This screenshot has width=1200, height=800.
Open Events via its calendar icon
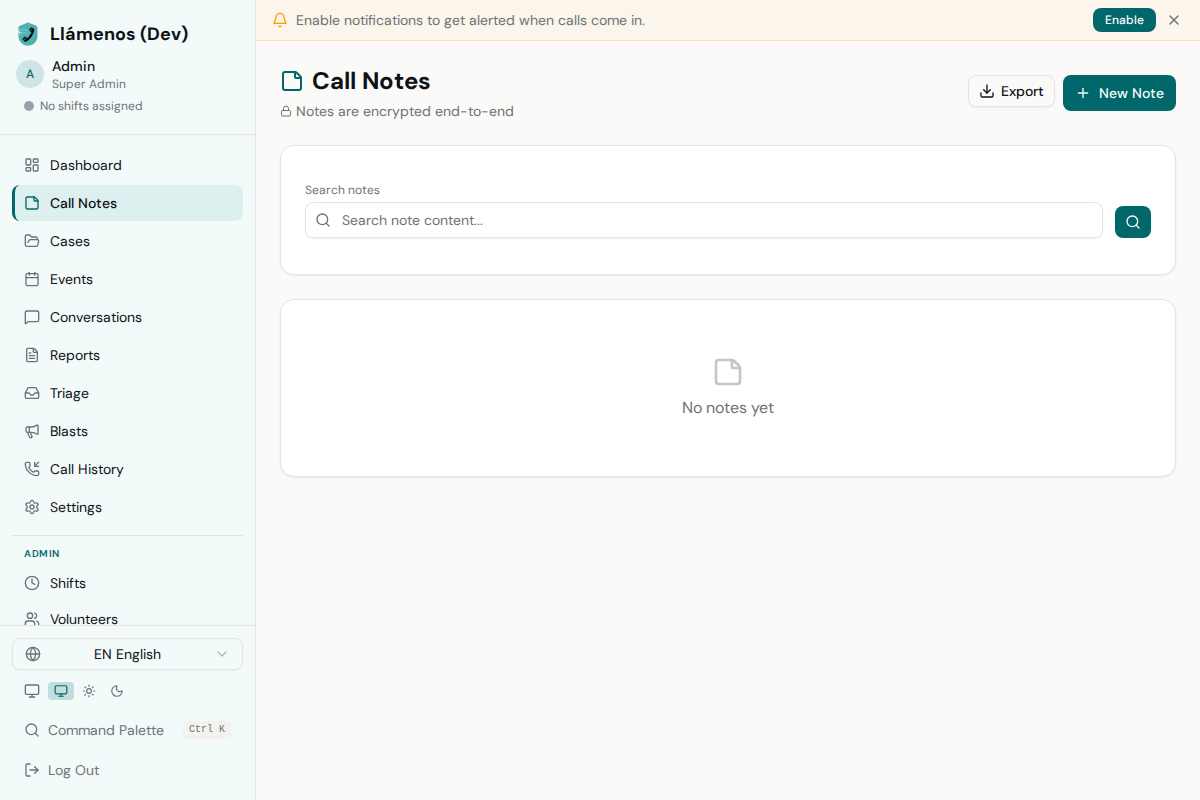(32, 279)
